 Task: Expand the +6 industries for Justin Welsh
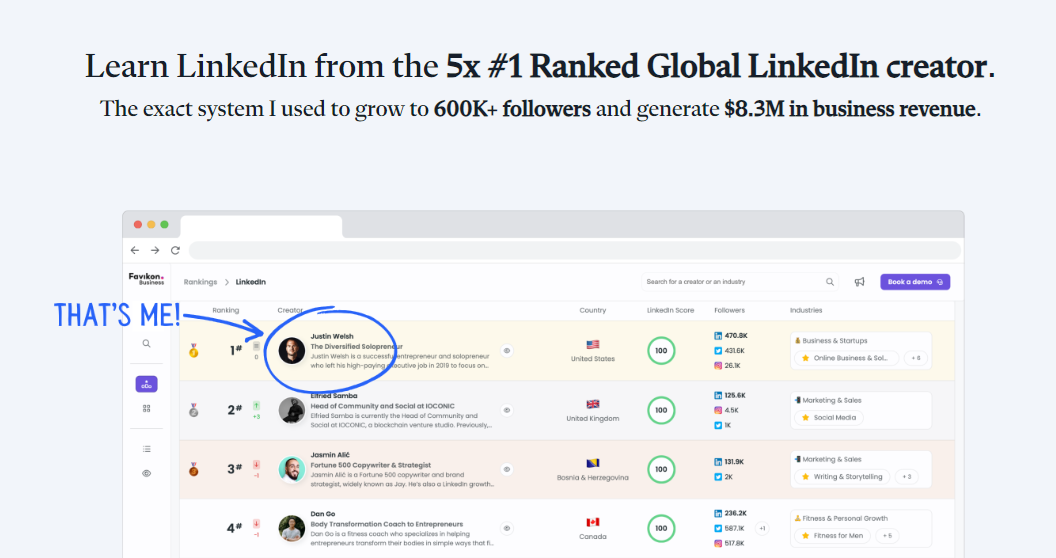[x=914, y=358]
